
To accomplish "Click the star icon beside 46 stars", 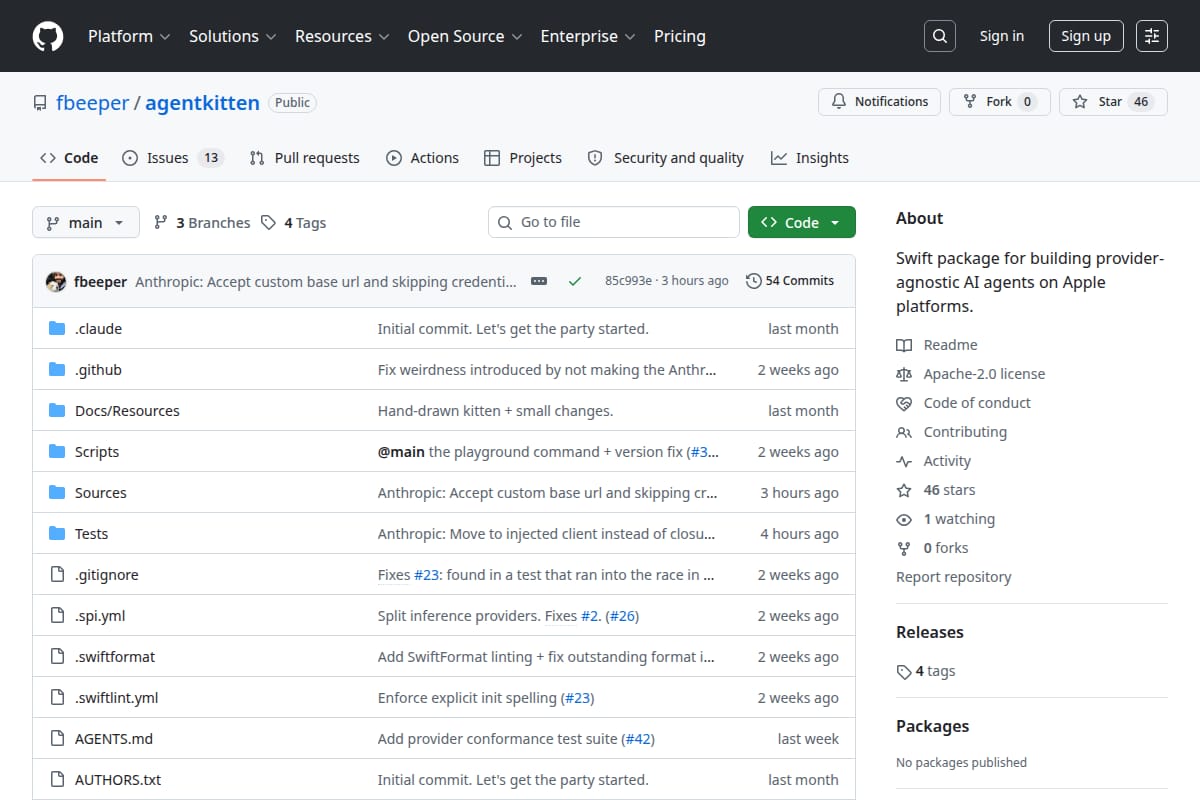I will pyautogui.click(x=904, y=490).
